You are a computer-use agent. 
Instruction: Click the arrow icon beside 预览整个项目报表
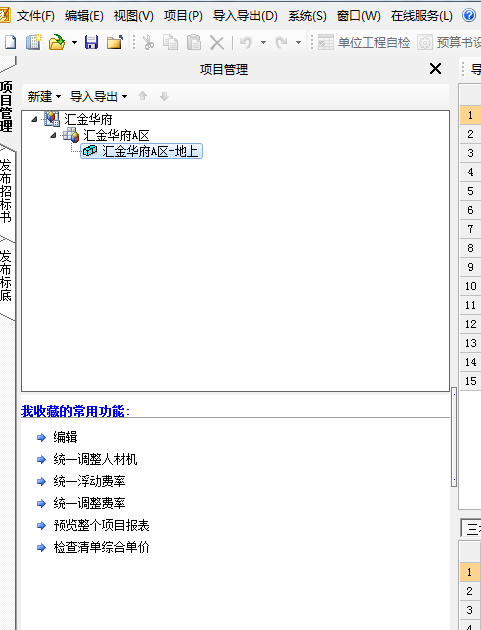[41, 525]
